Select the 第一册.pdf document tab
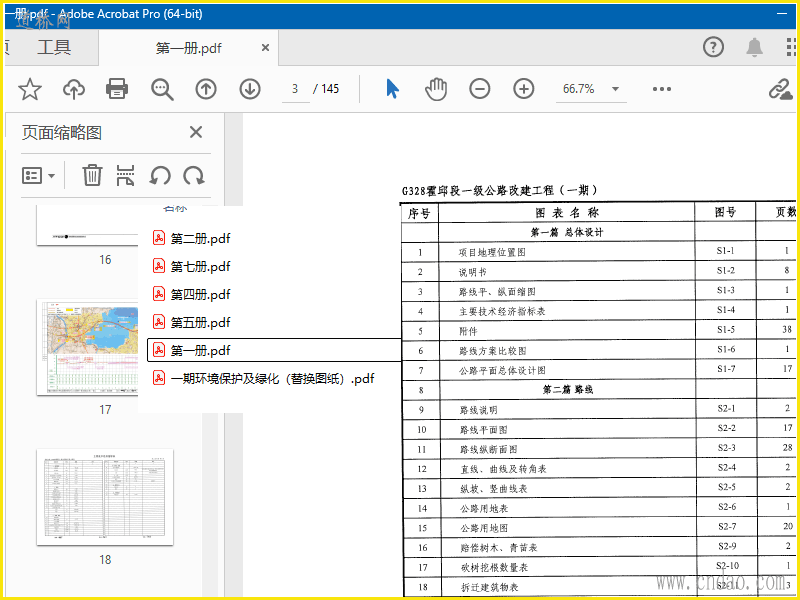Screen dimensions: 800x600 click(x=189, y=48)
